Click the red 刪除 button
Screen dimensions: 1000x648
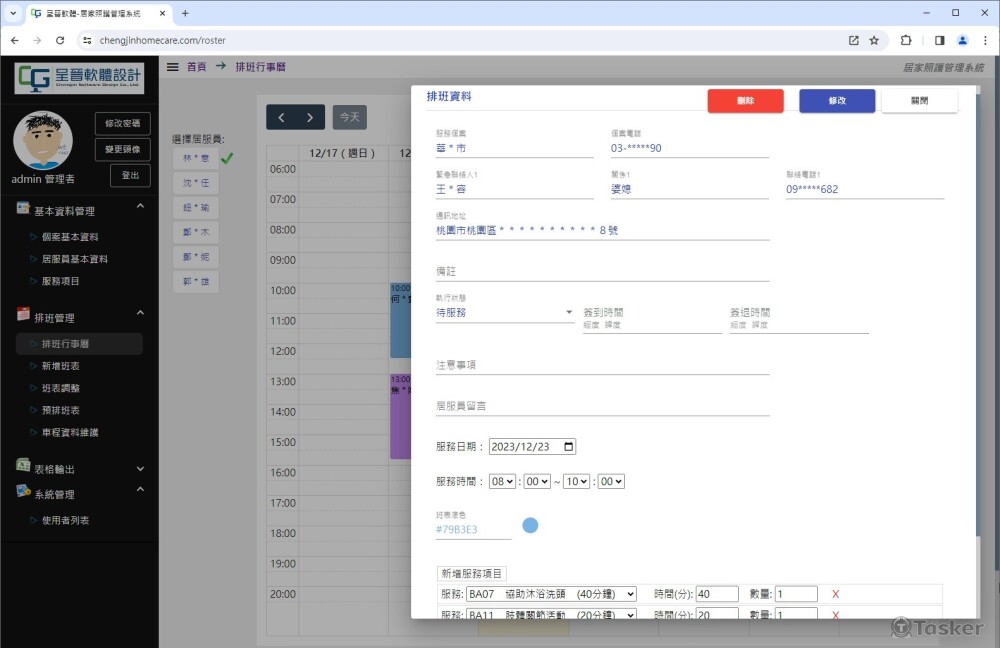[x=745, y=101]
